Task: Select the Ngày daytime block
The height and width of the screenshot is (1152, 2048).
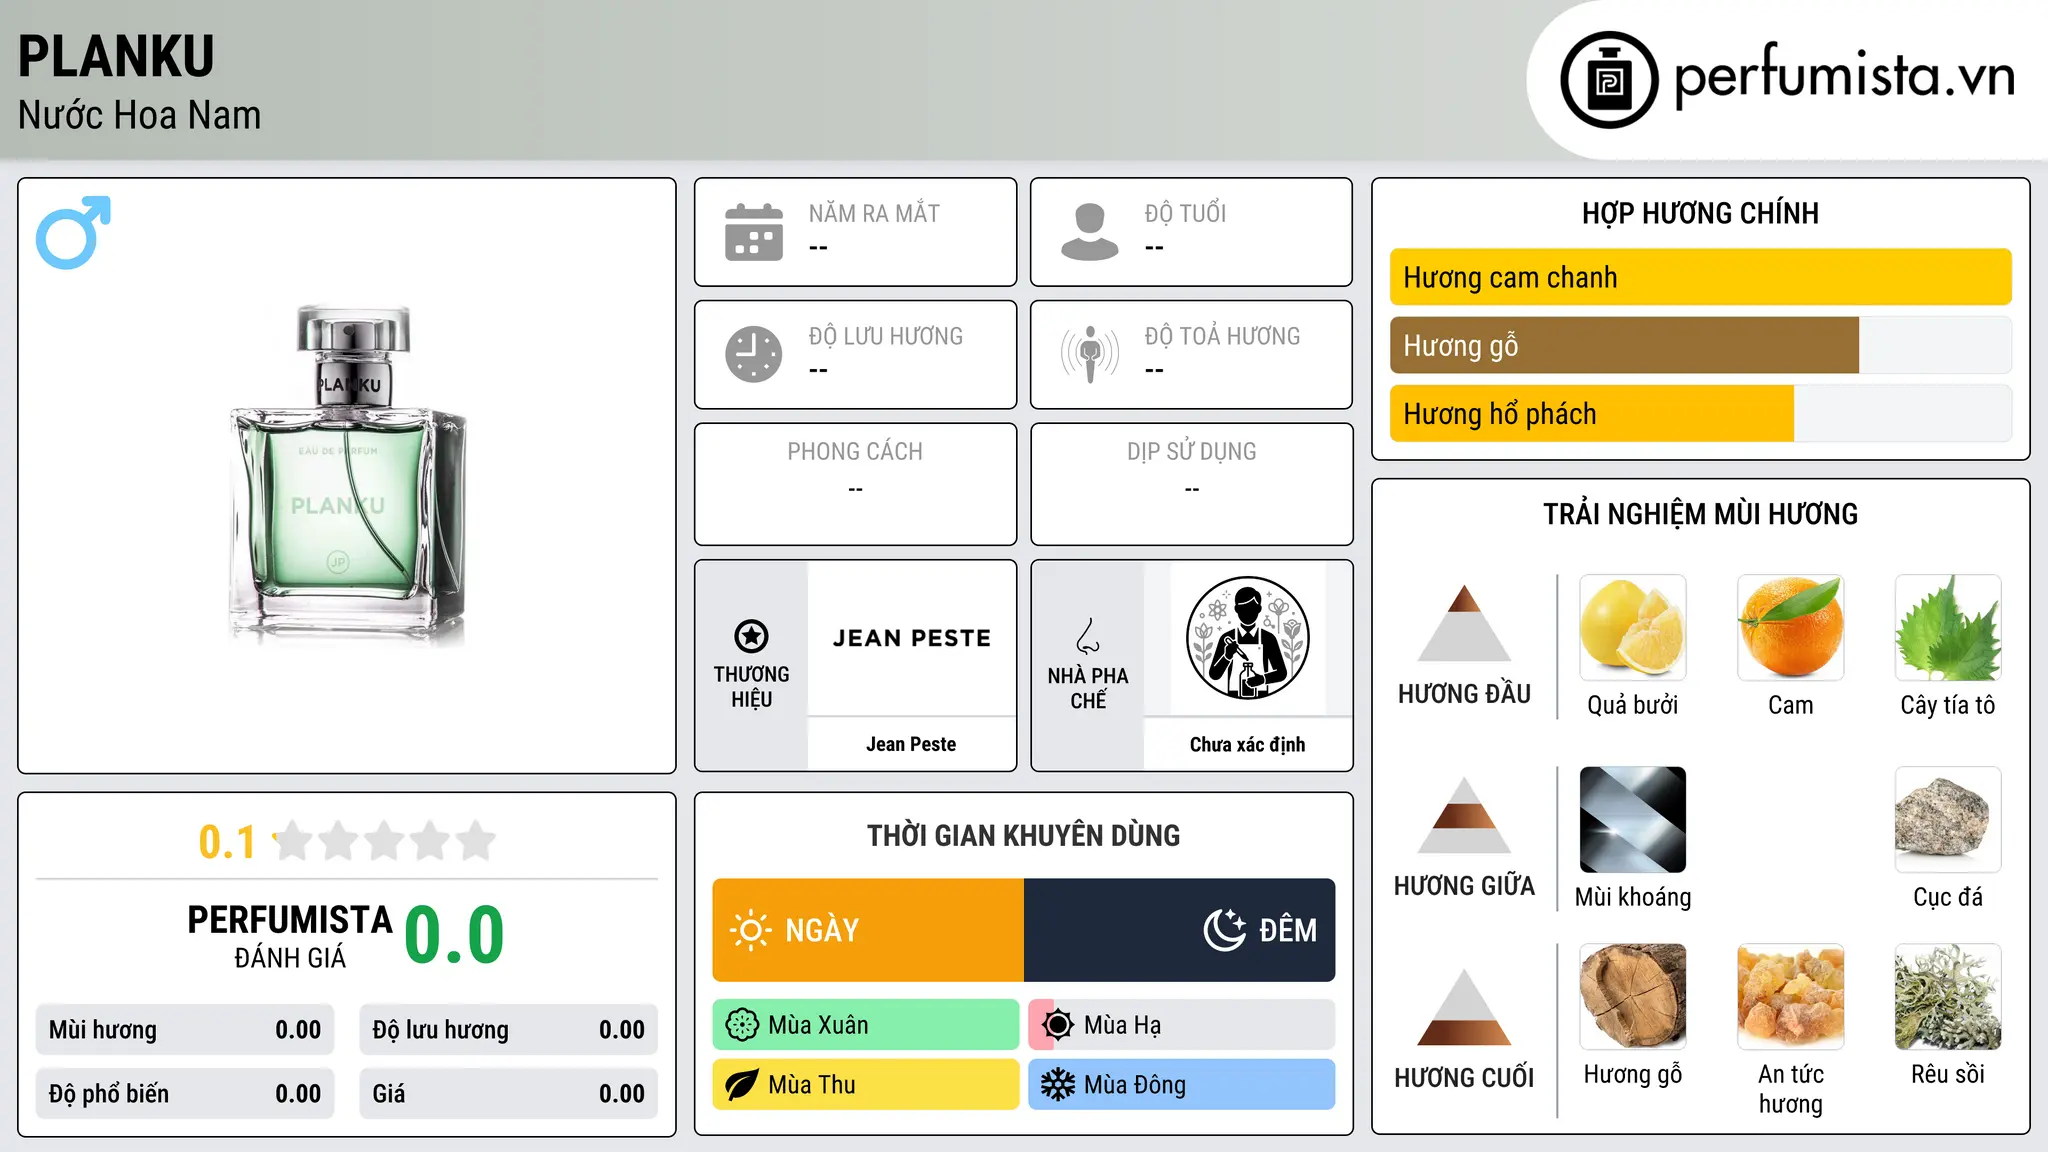Action: click(868, 930)
